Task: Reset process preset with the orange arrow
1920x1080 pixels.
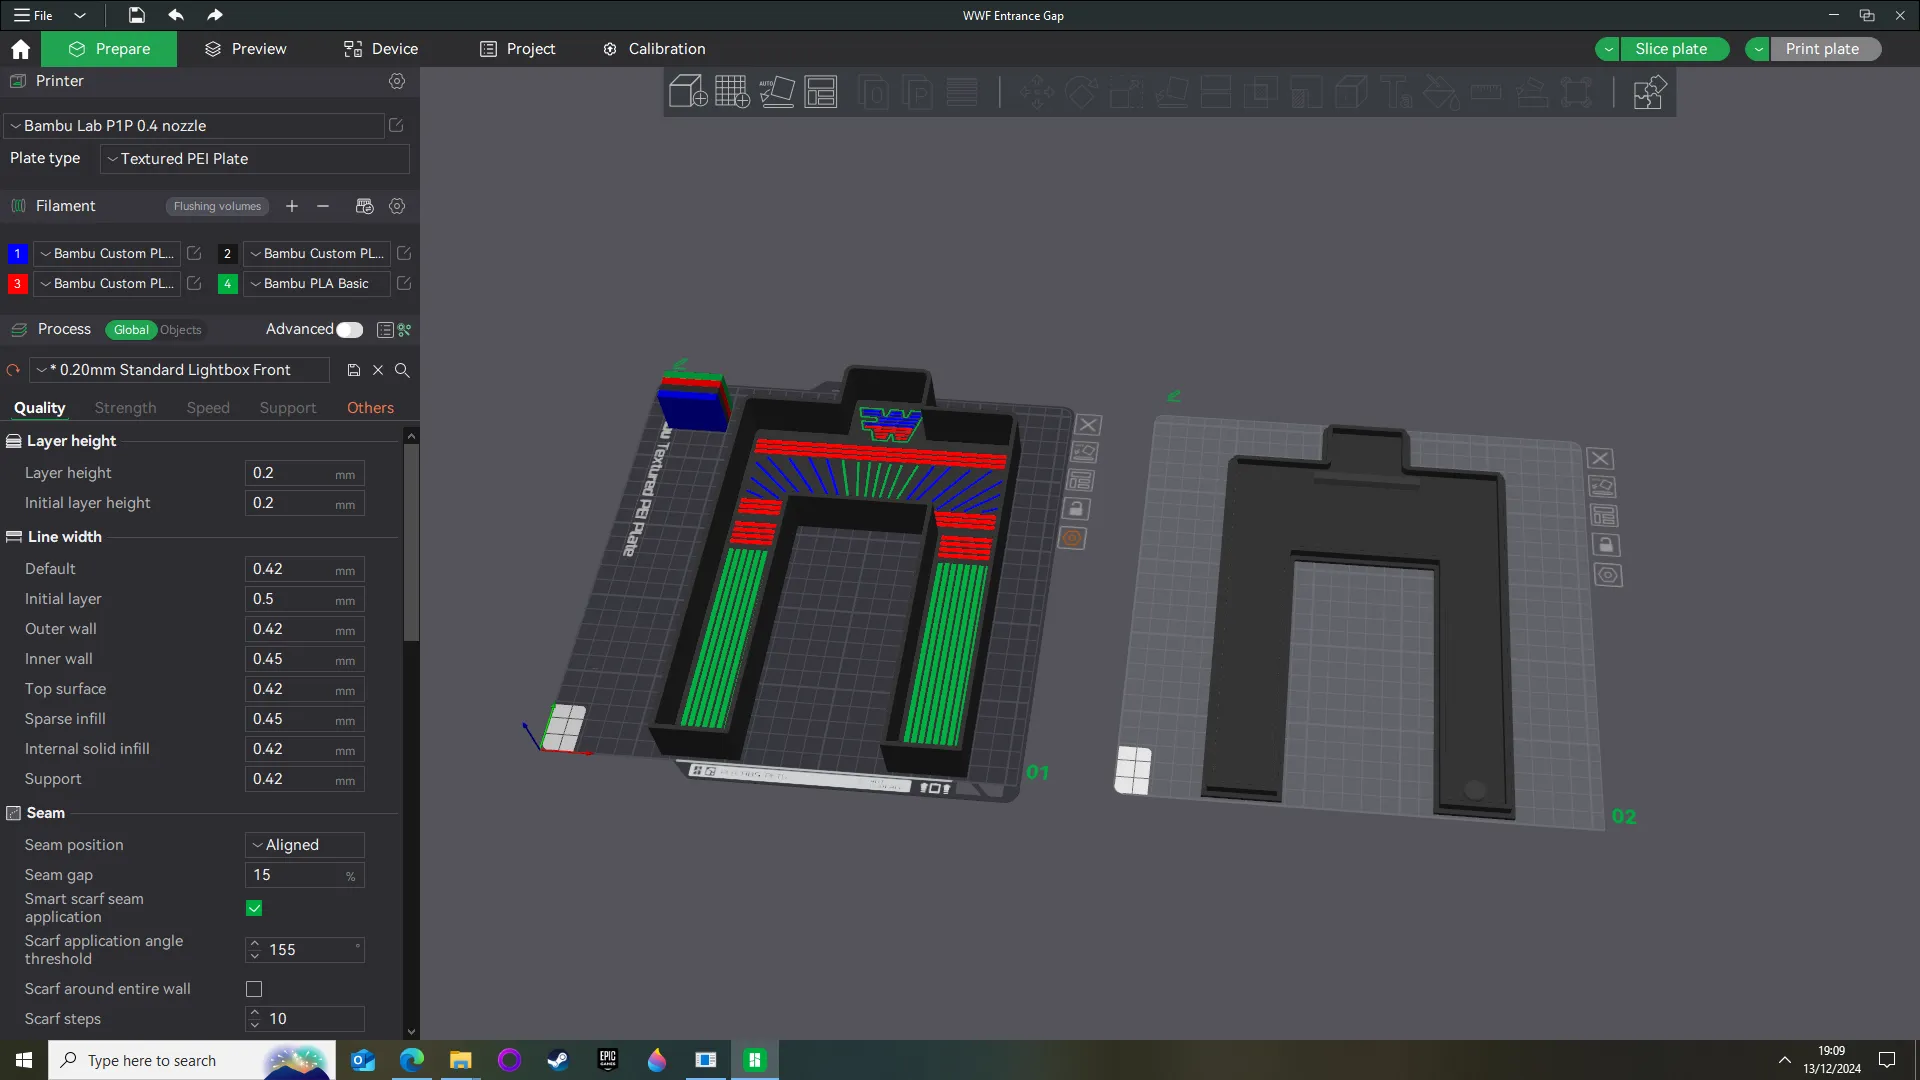Action: [x=13, y=370]
